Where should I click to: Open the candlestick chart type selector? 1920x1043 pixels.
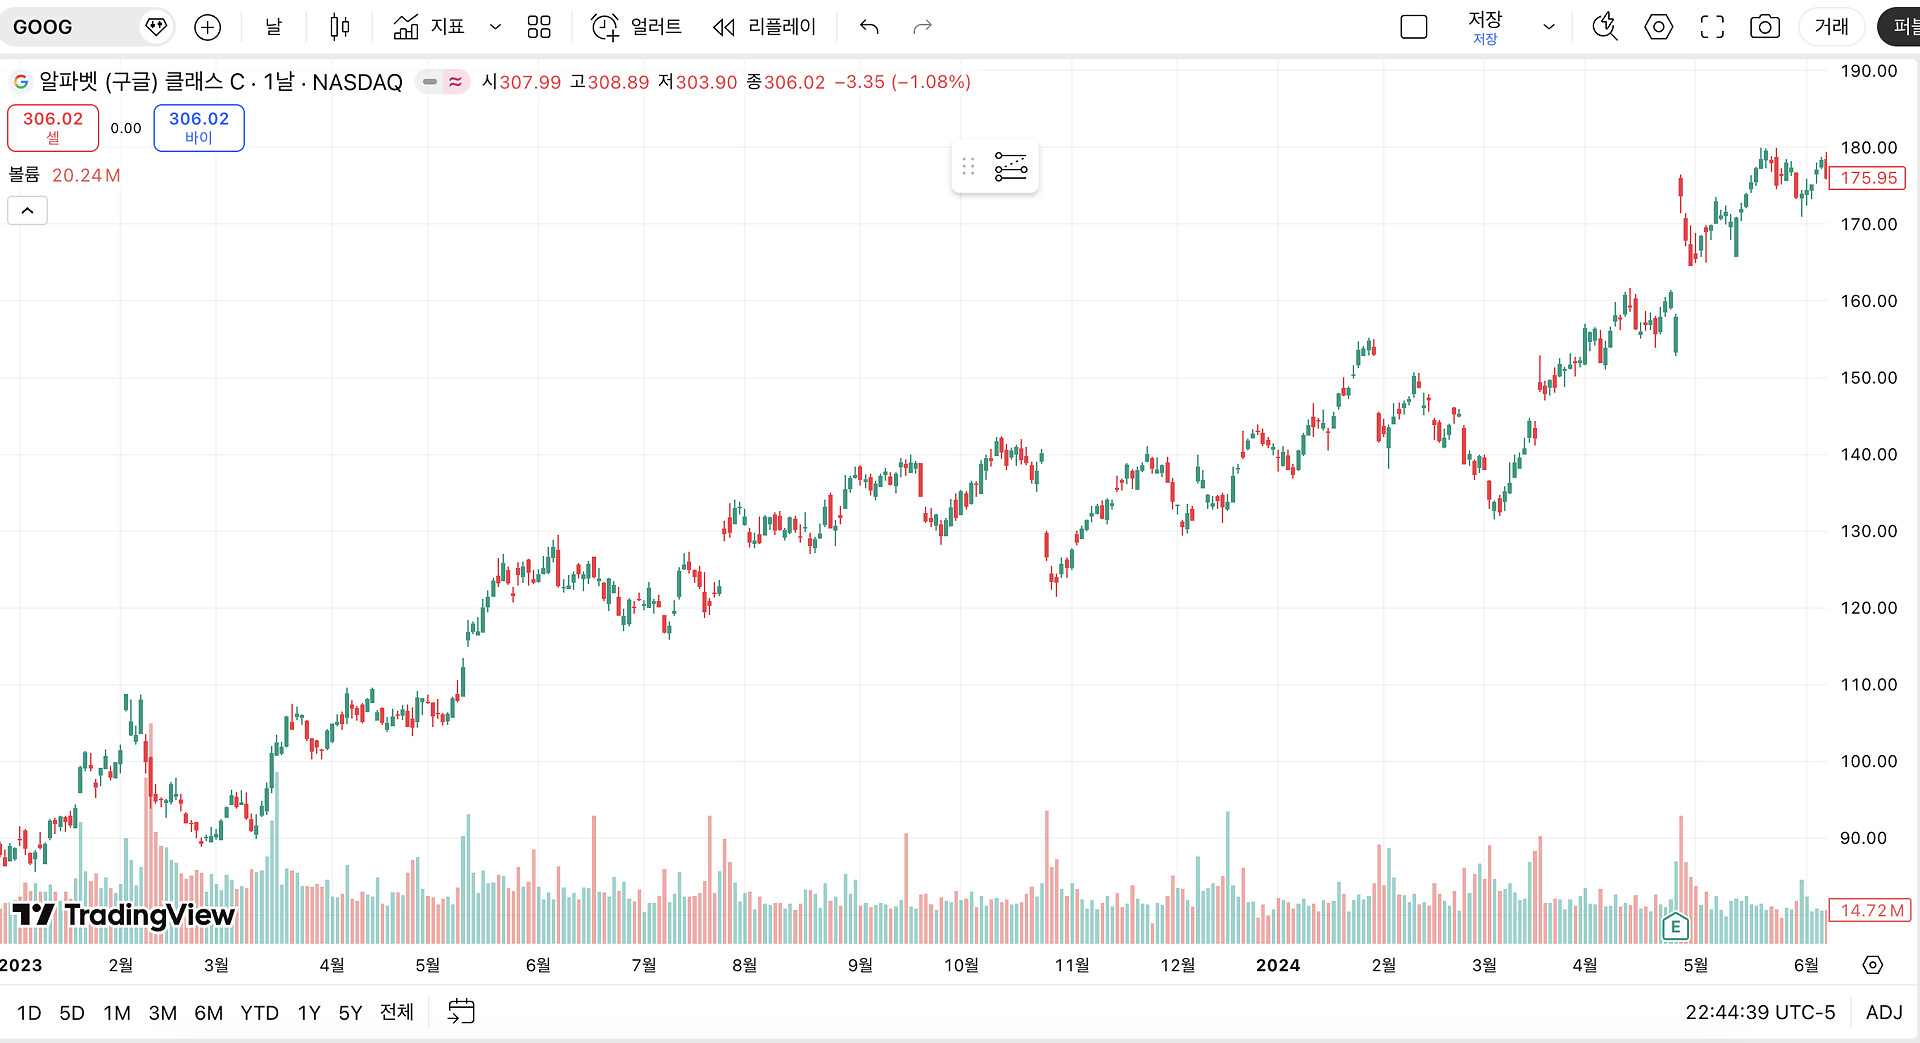point(340,27)
